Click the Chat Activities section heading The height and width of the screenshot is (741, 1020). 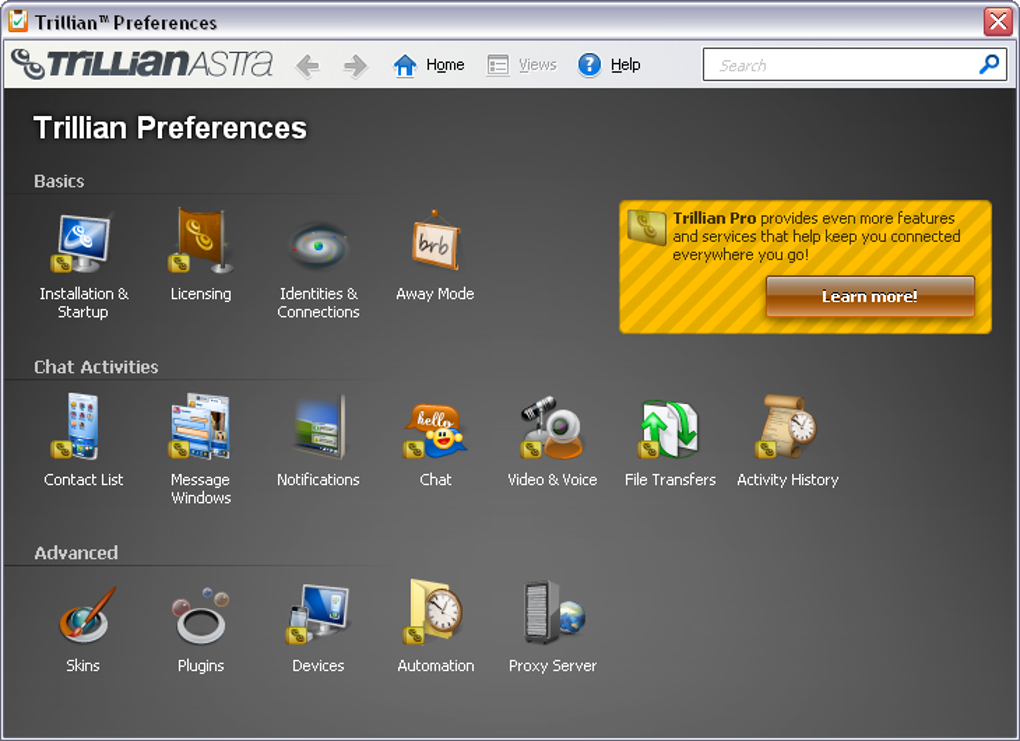[96, 367]
